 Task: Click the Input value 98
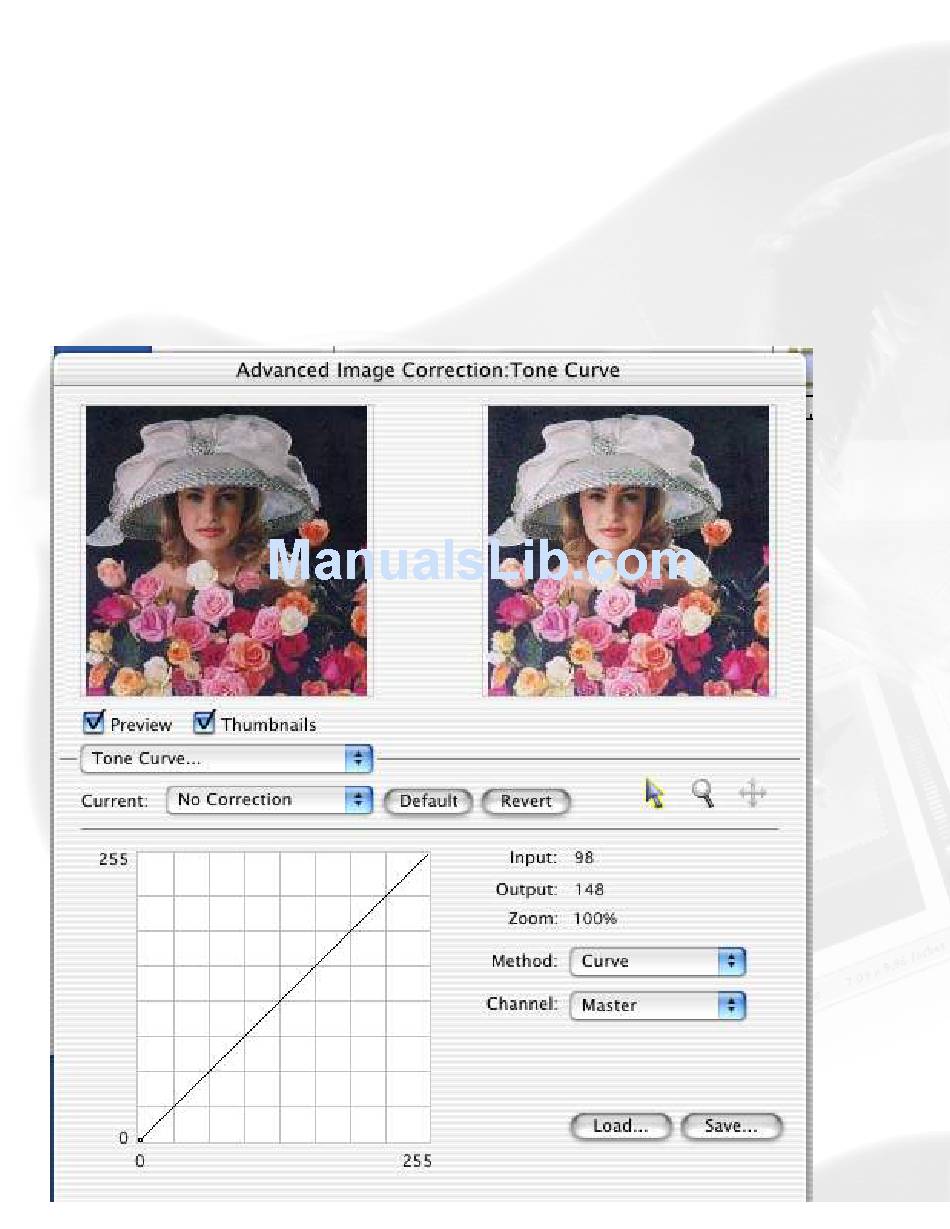[x=584, y=858]
